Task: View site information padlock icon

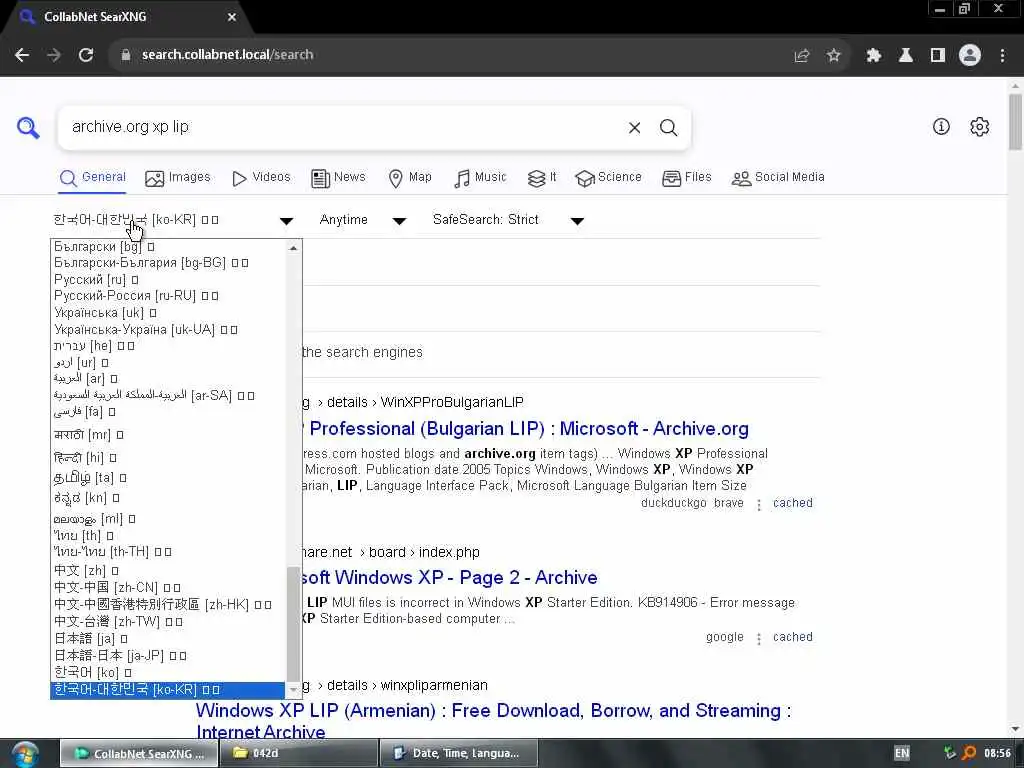Action: 126,55
